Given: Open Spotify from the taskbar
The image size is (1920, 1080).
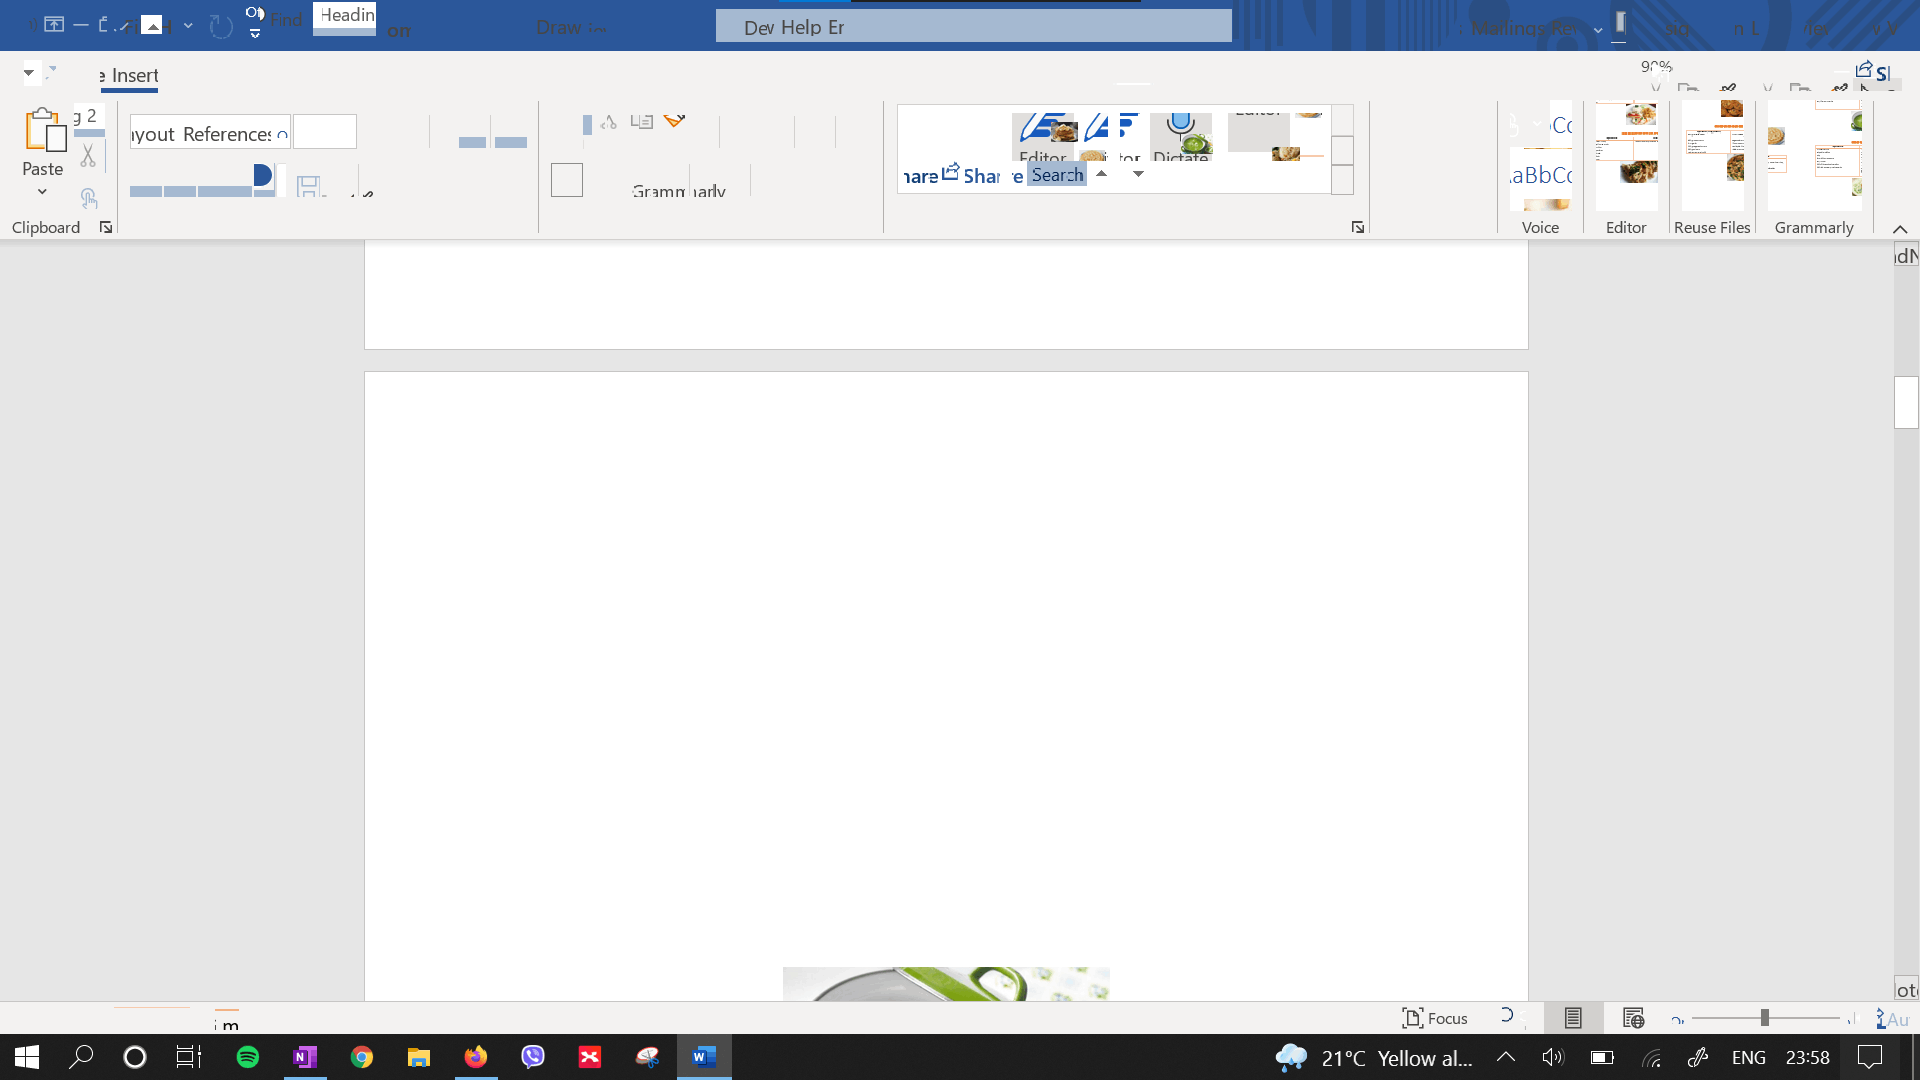Looking at the screenshot, I should [247, 1057].
